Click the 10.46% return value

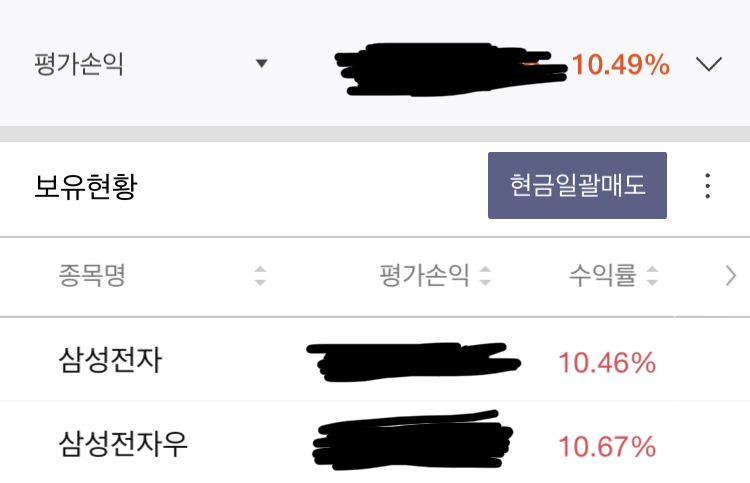(607, 362)
